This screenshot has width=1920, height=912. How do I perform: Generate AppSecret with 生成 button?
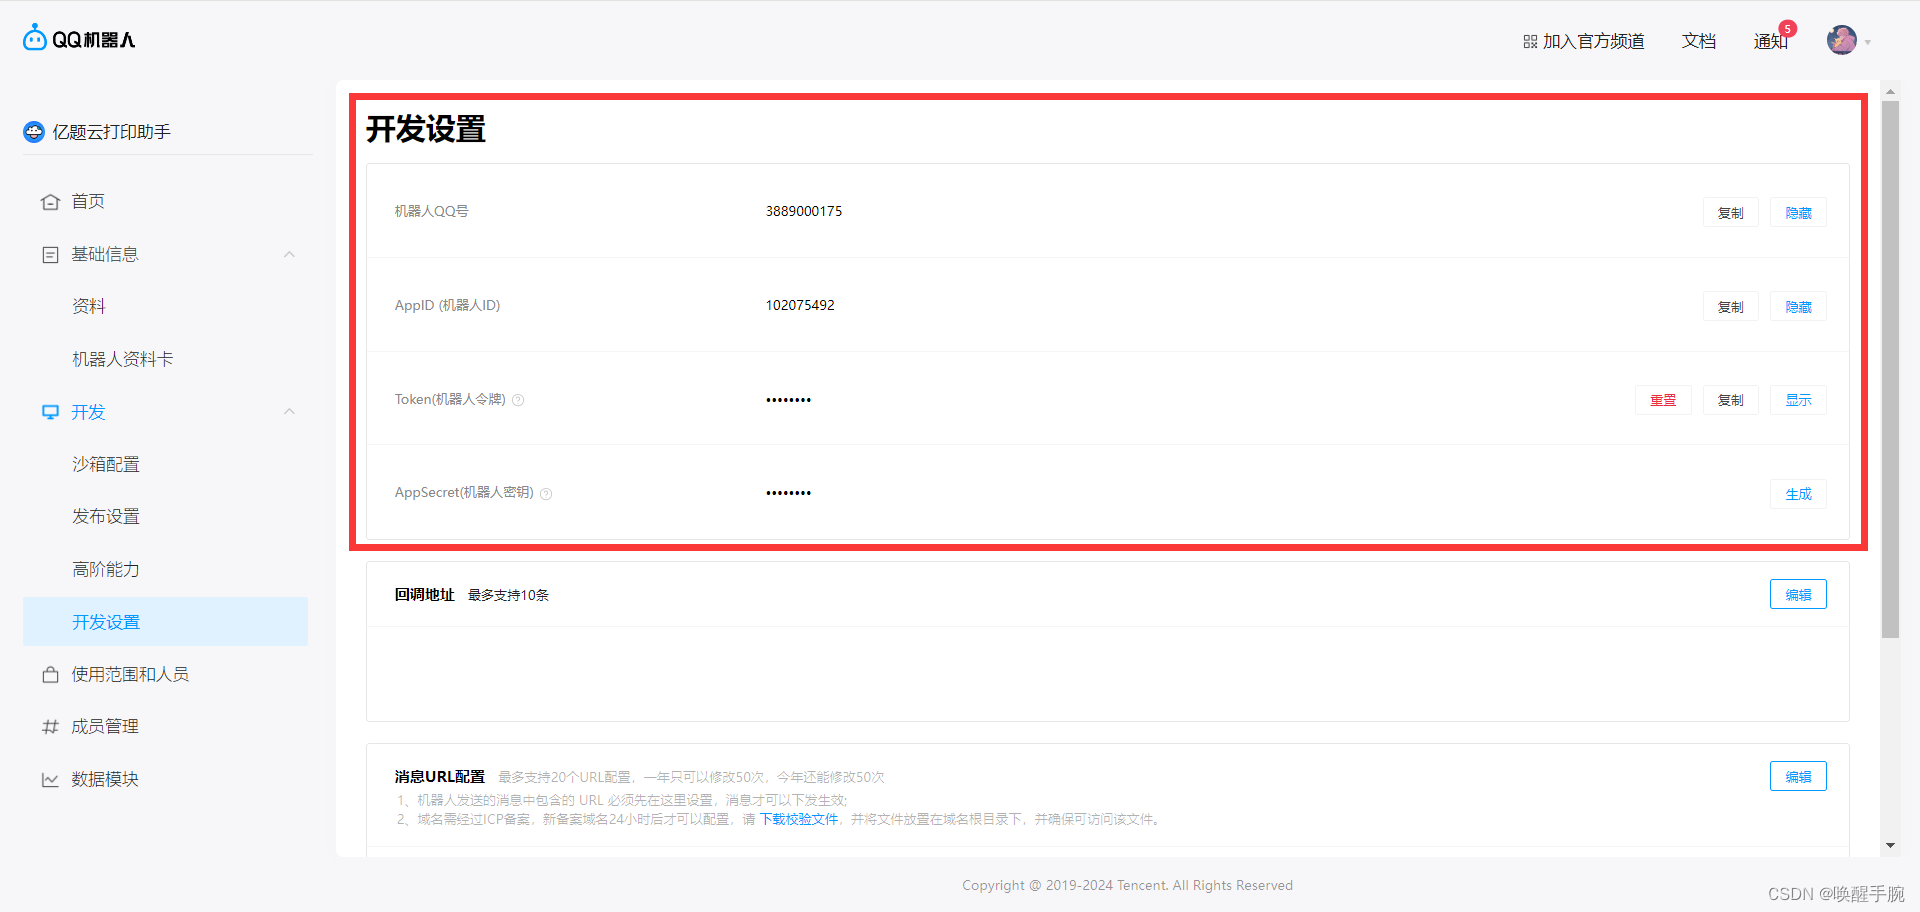1798,494
